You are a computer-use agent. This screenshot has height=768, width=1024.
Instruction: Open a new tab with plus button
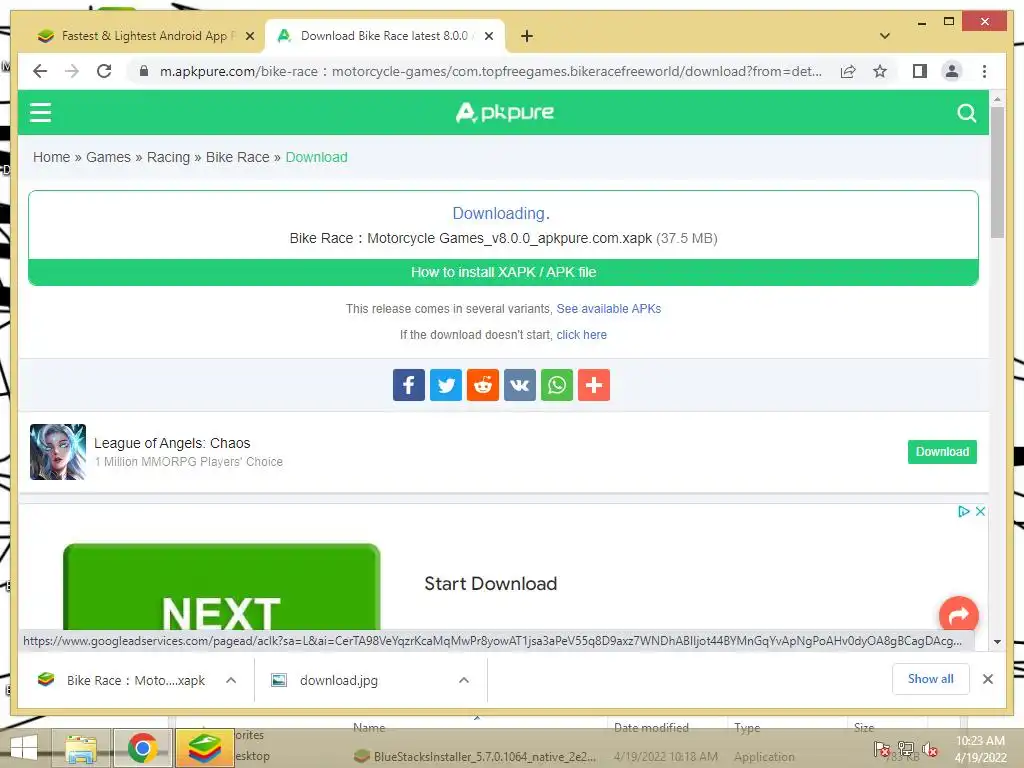coord(527,37)
